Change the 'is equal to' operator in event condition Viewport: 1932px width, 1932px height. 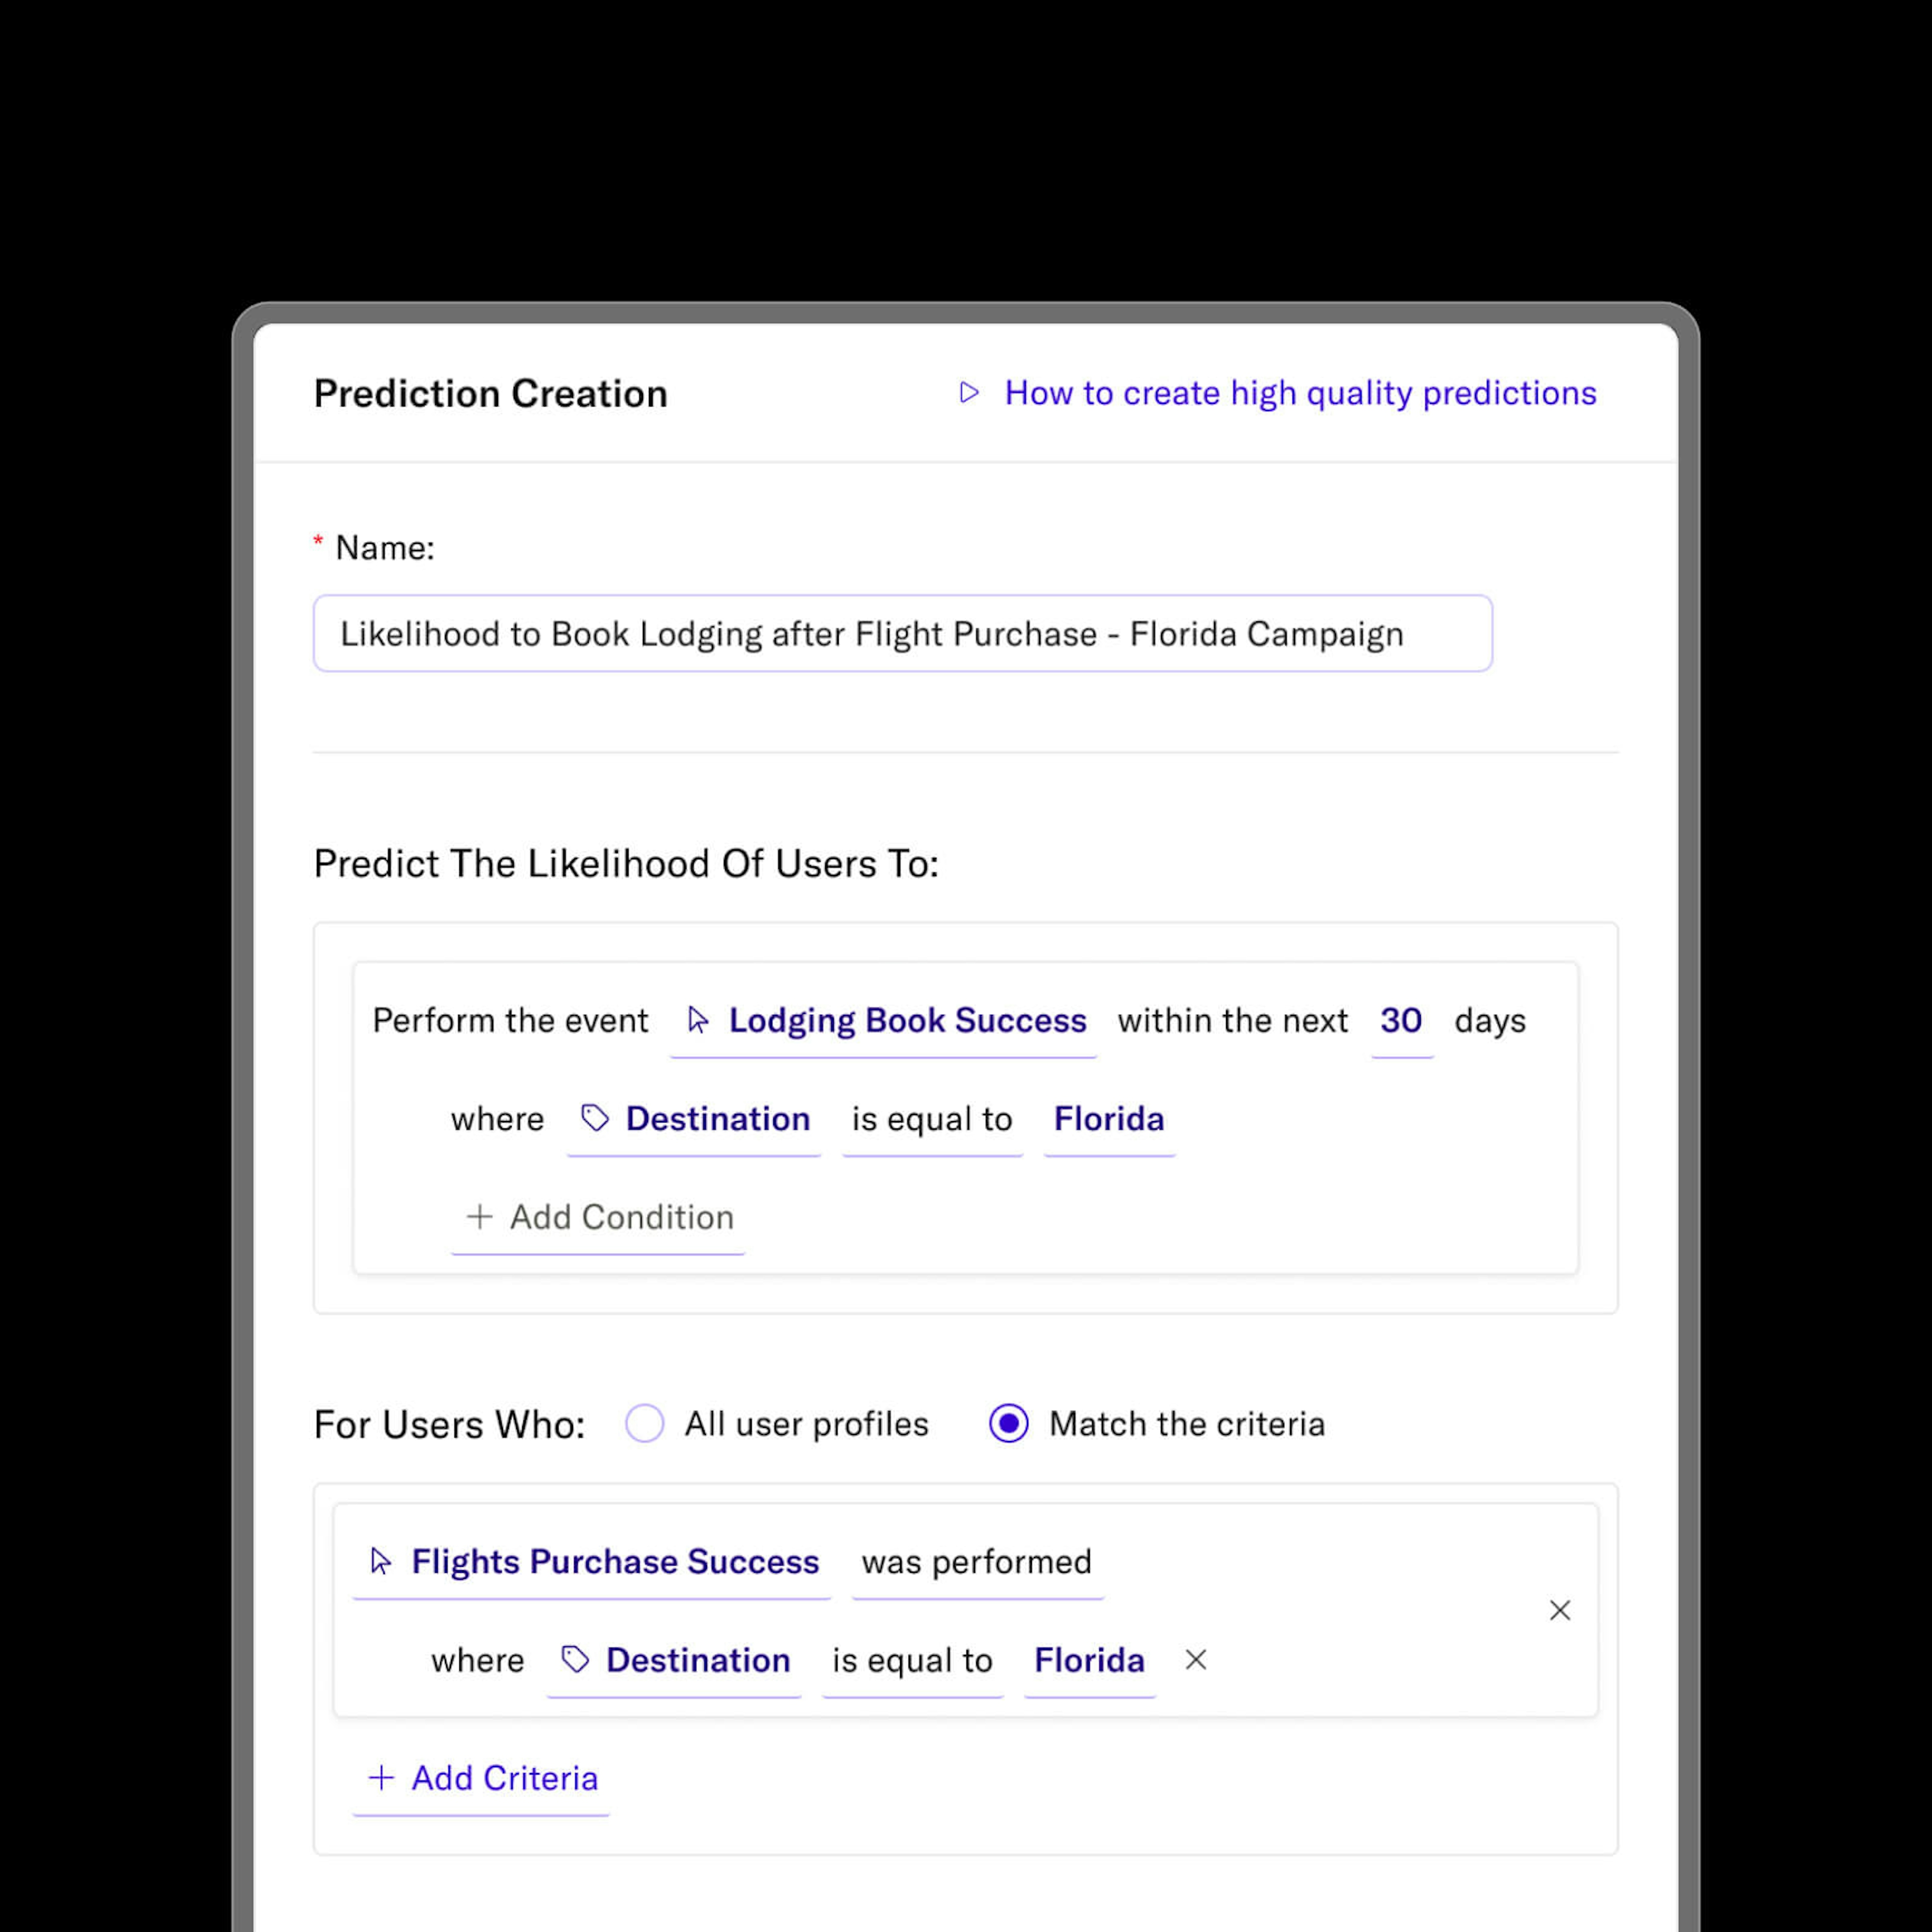pos(932,1120)
